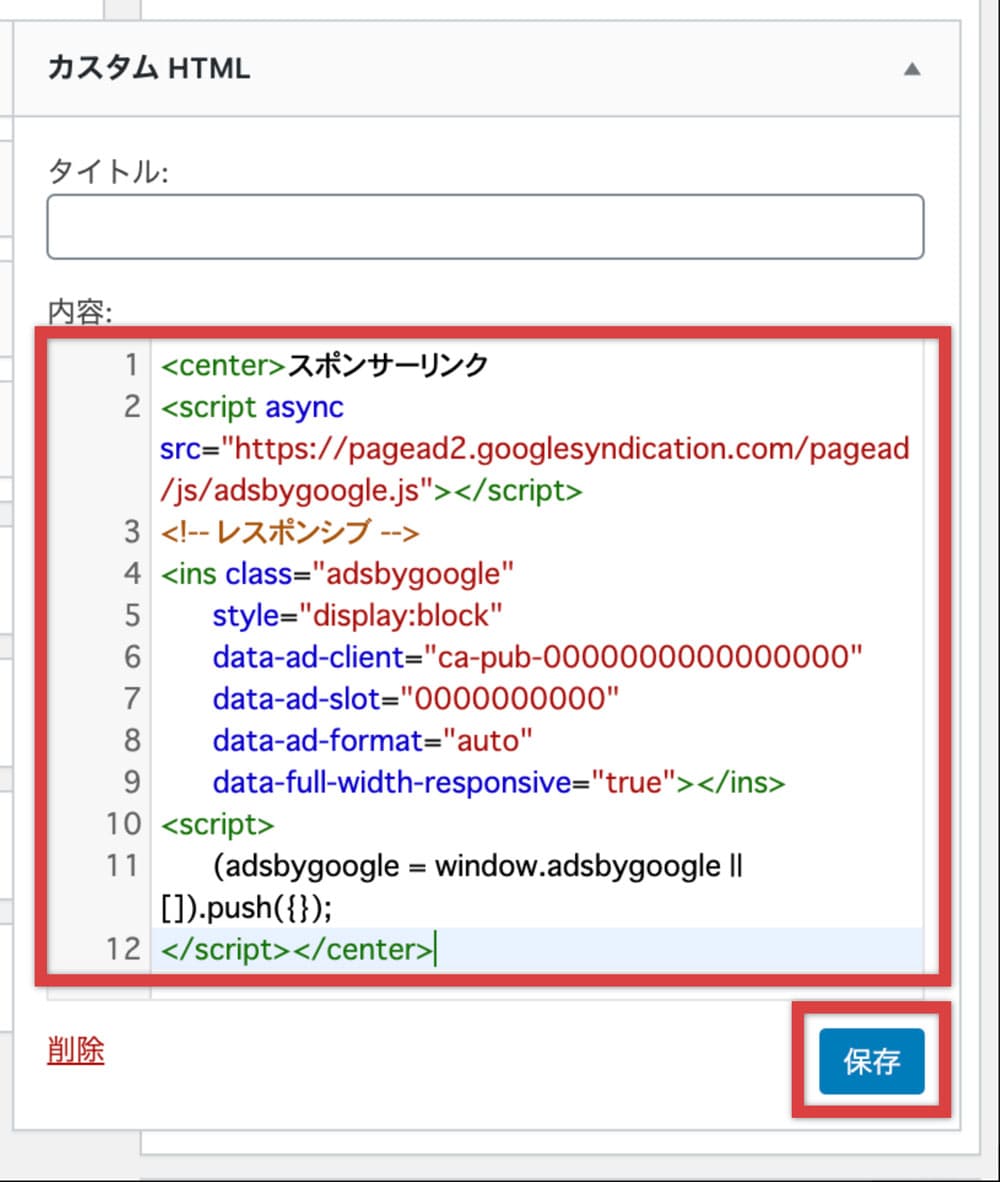Click the data-ad-client code line
Screen dimensions: 1000x1182
(x=537, y=657)
